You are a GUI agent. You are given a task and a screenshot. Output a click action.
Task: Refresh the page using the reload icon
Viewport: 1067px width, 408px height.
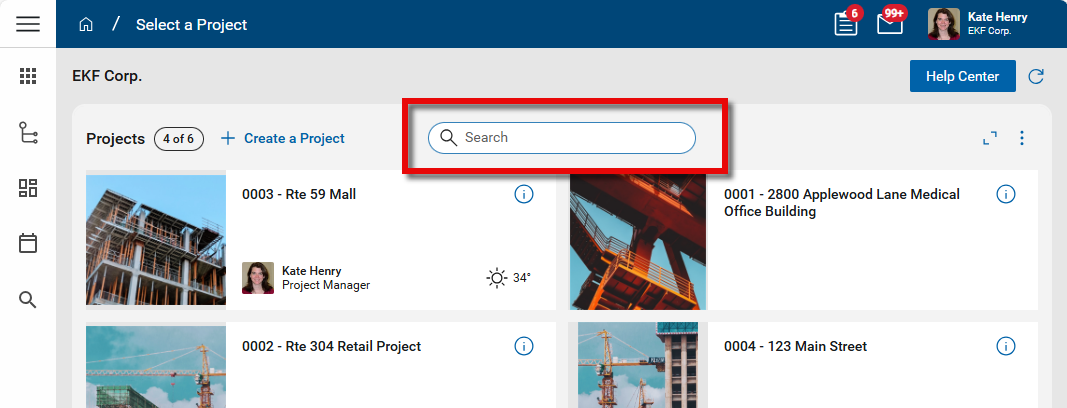click(x=1036, y=76)
